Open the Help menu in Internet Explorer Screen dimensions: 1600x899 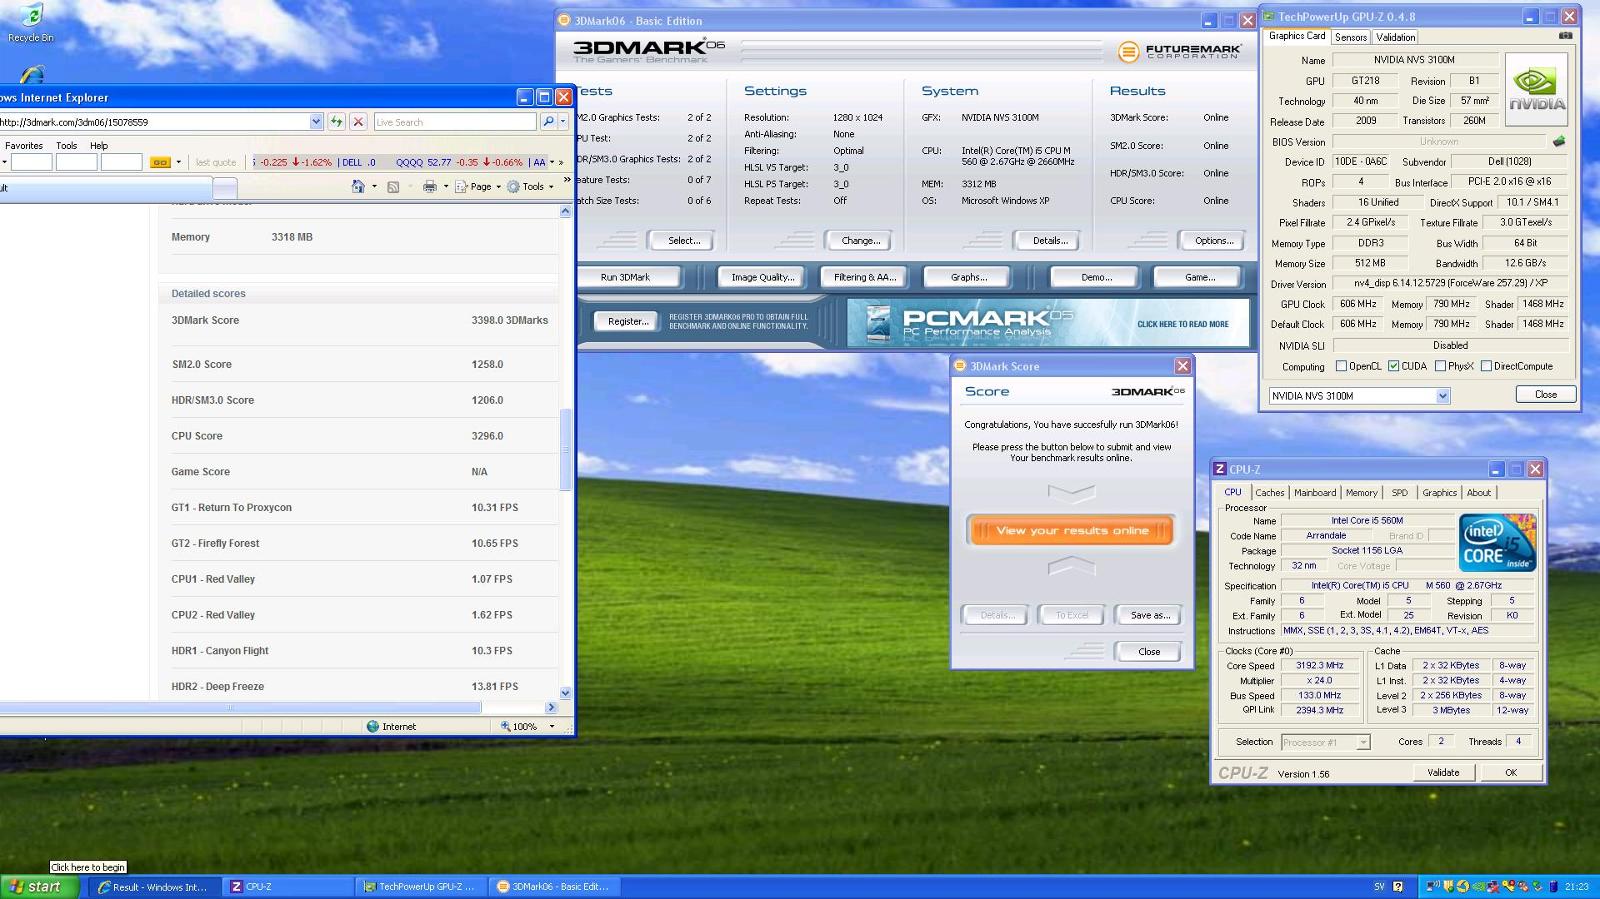click(x=99, y=145)
